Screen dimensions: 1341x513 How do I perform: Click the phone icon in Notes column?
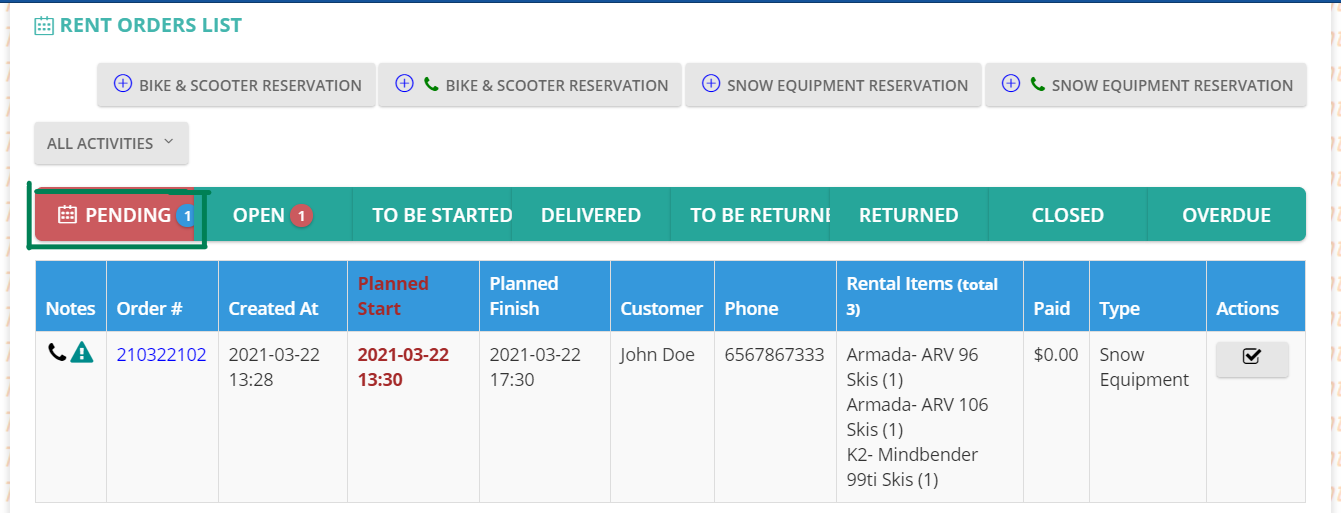56,352
